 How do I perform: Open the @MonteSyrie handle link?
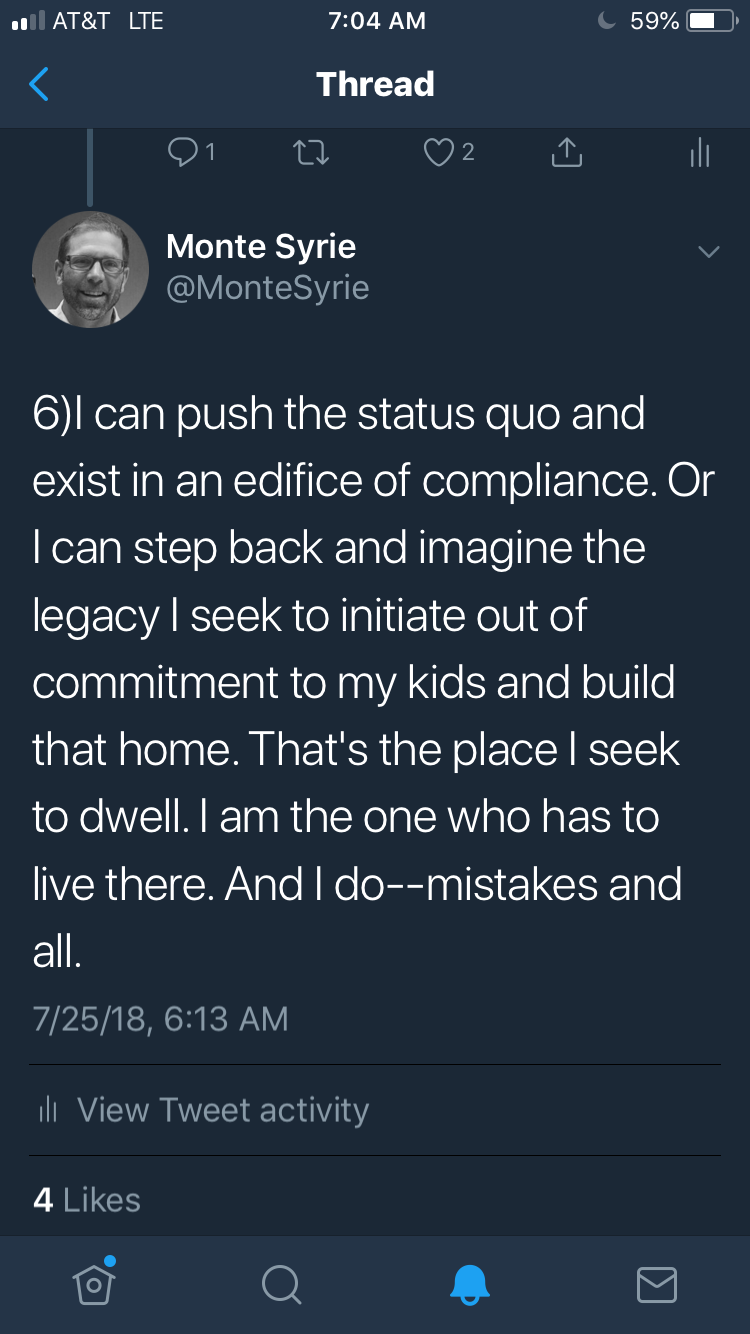coord(267,288)
